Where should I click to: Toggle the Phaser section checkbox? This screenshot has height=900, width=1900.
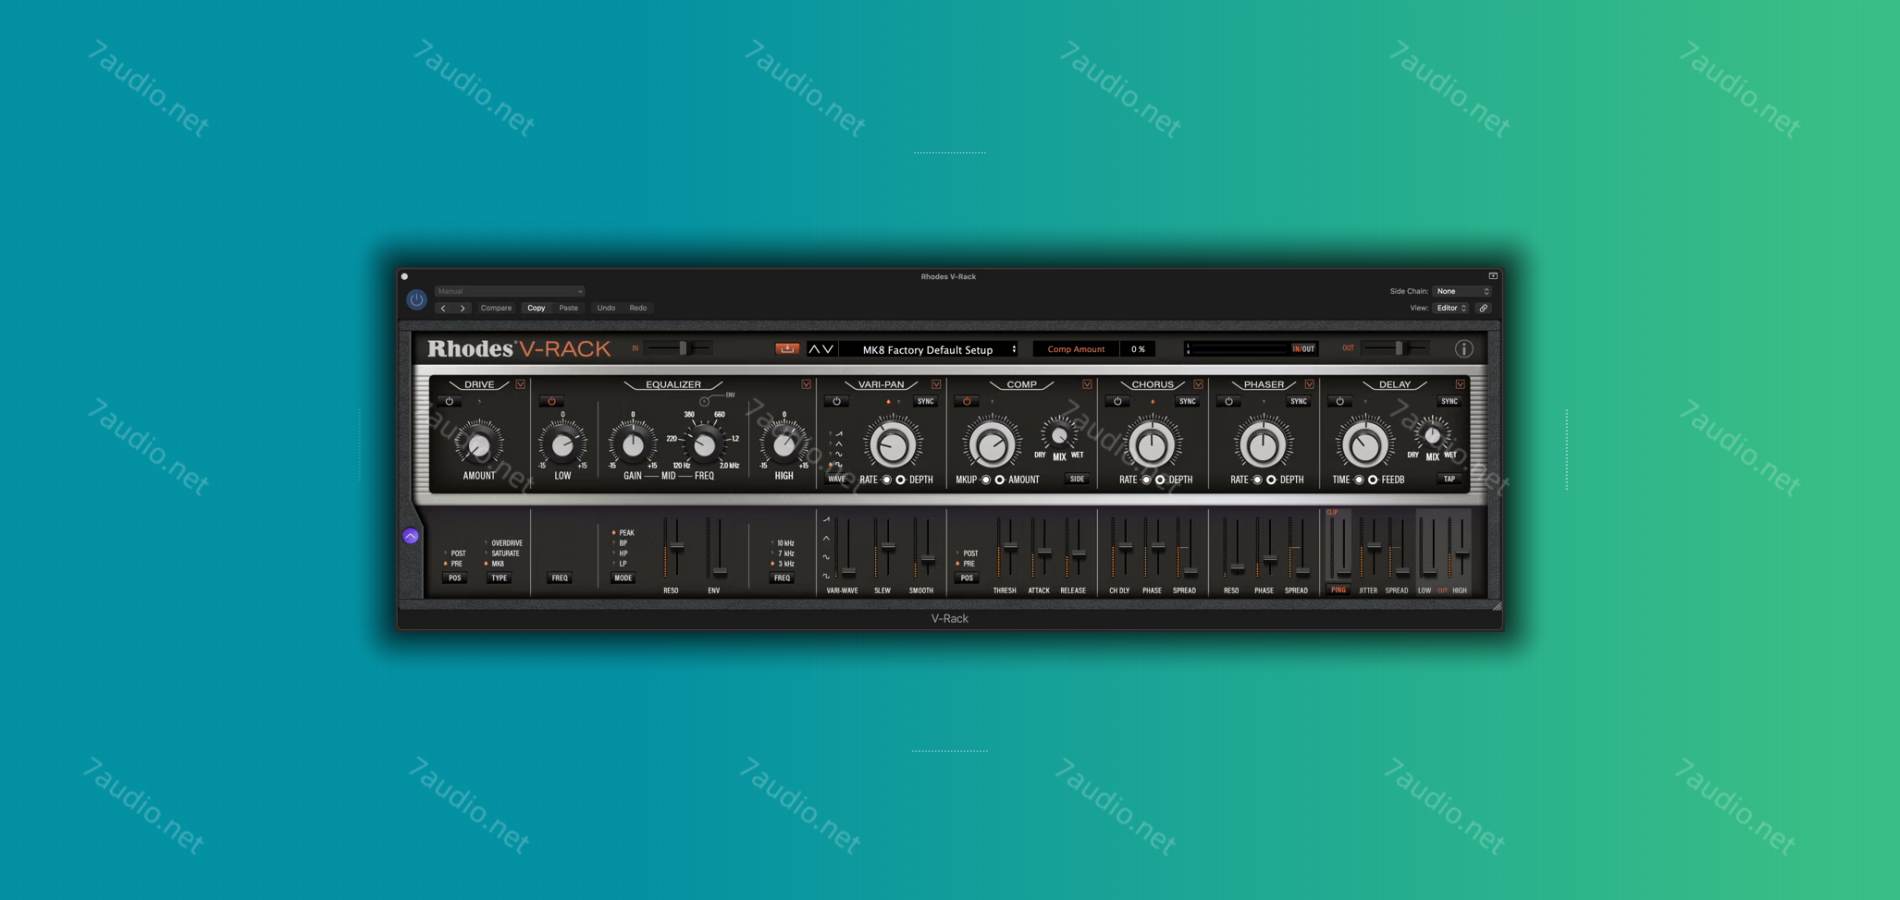click(x=1309, y=384)
